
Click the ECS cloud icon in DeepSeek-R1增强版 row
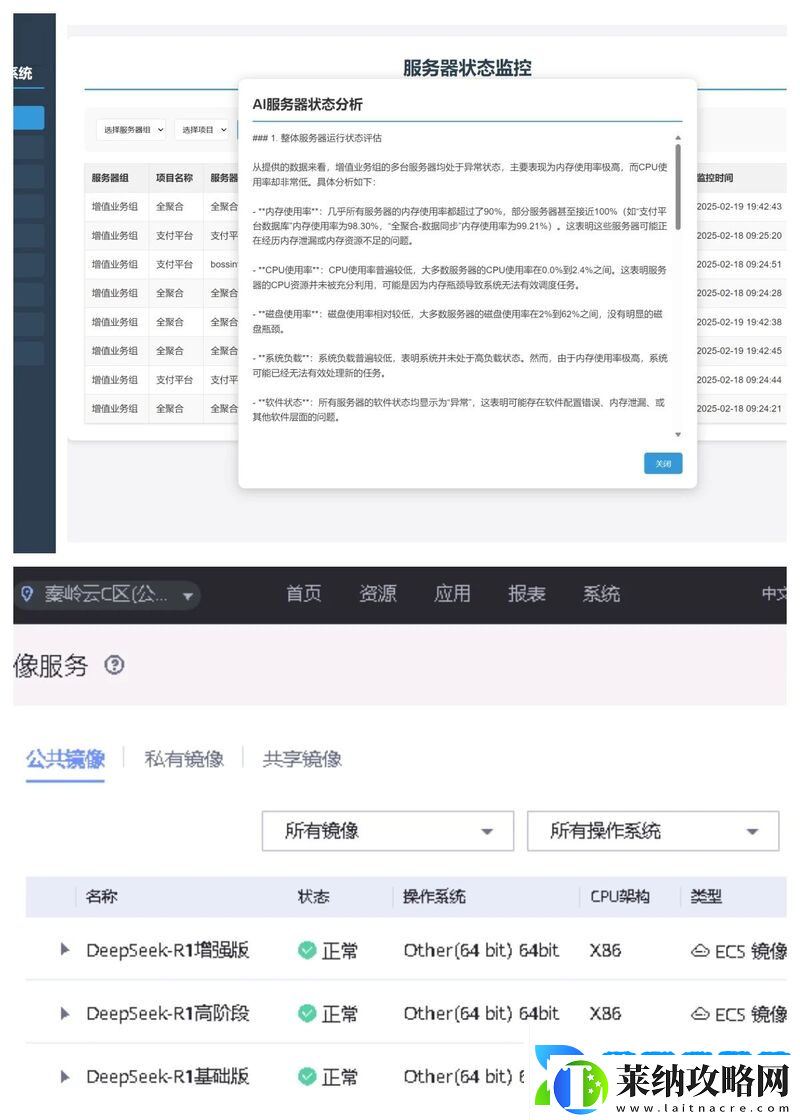pyautogui.click(x=700, y=951)
